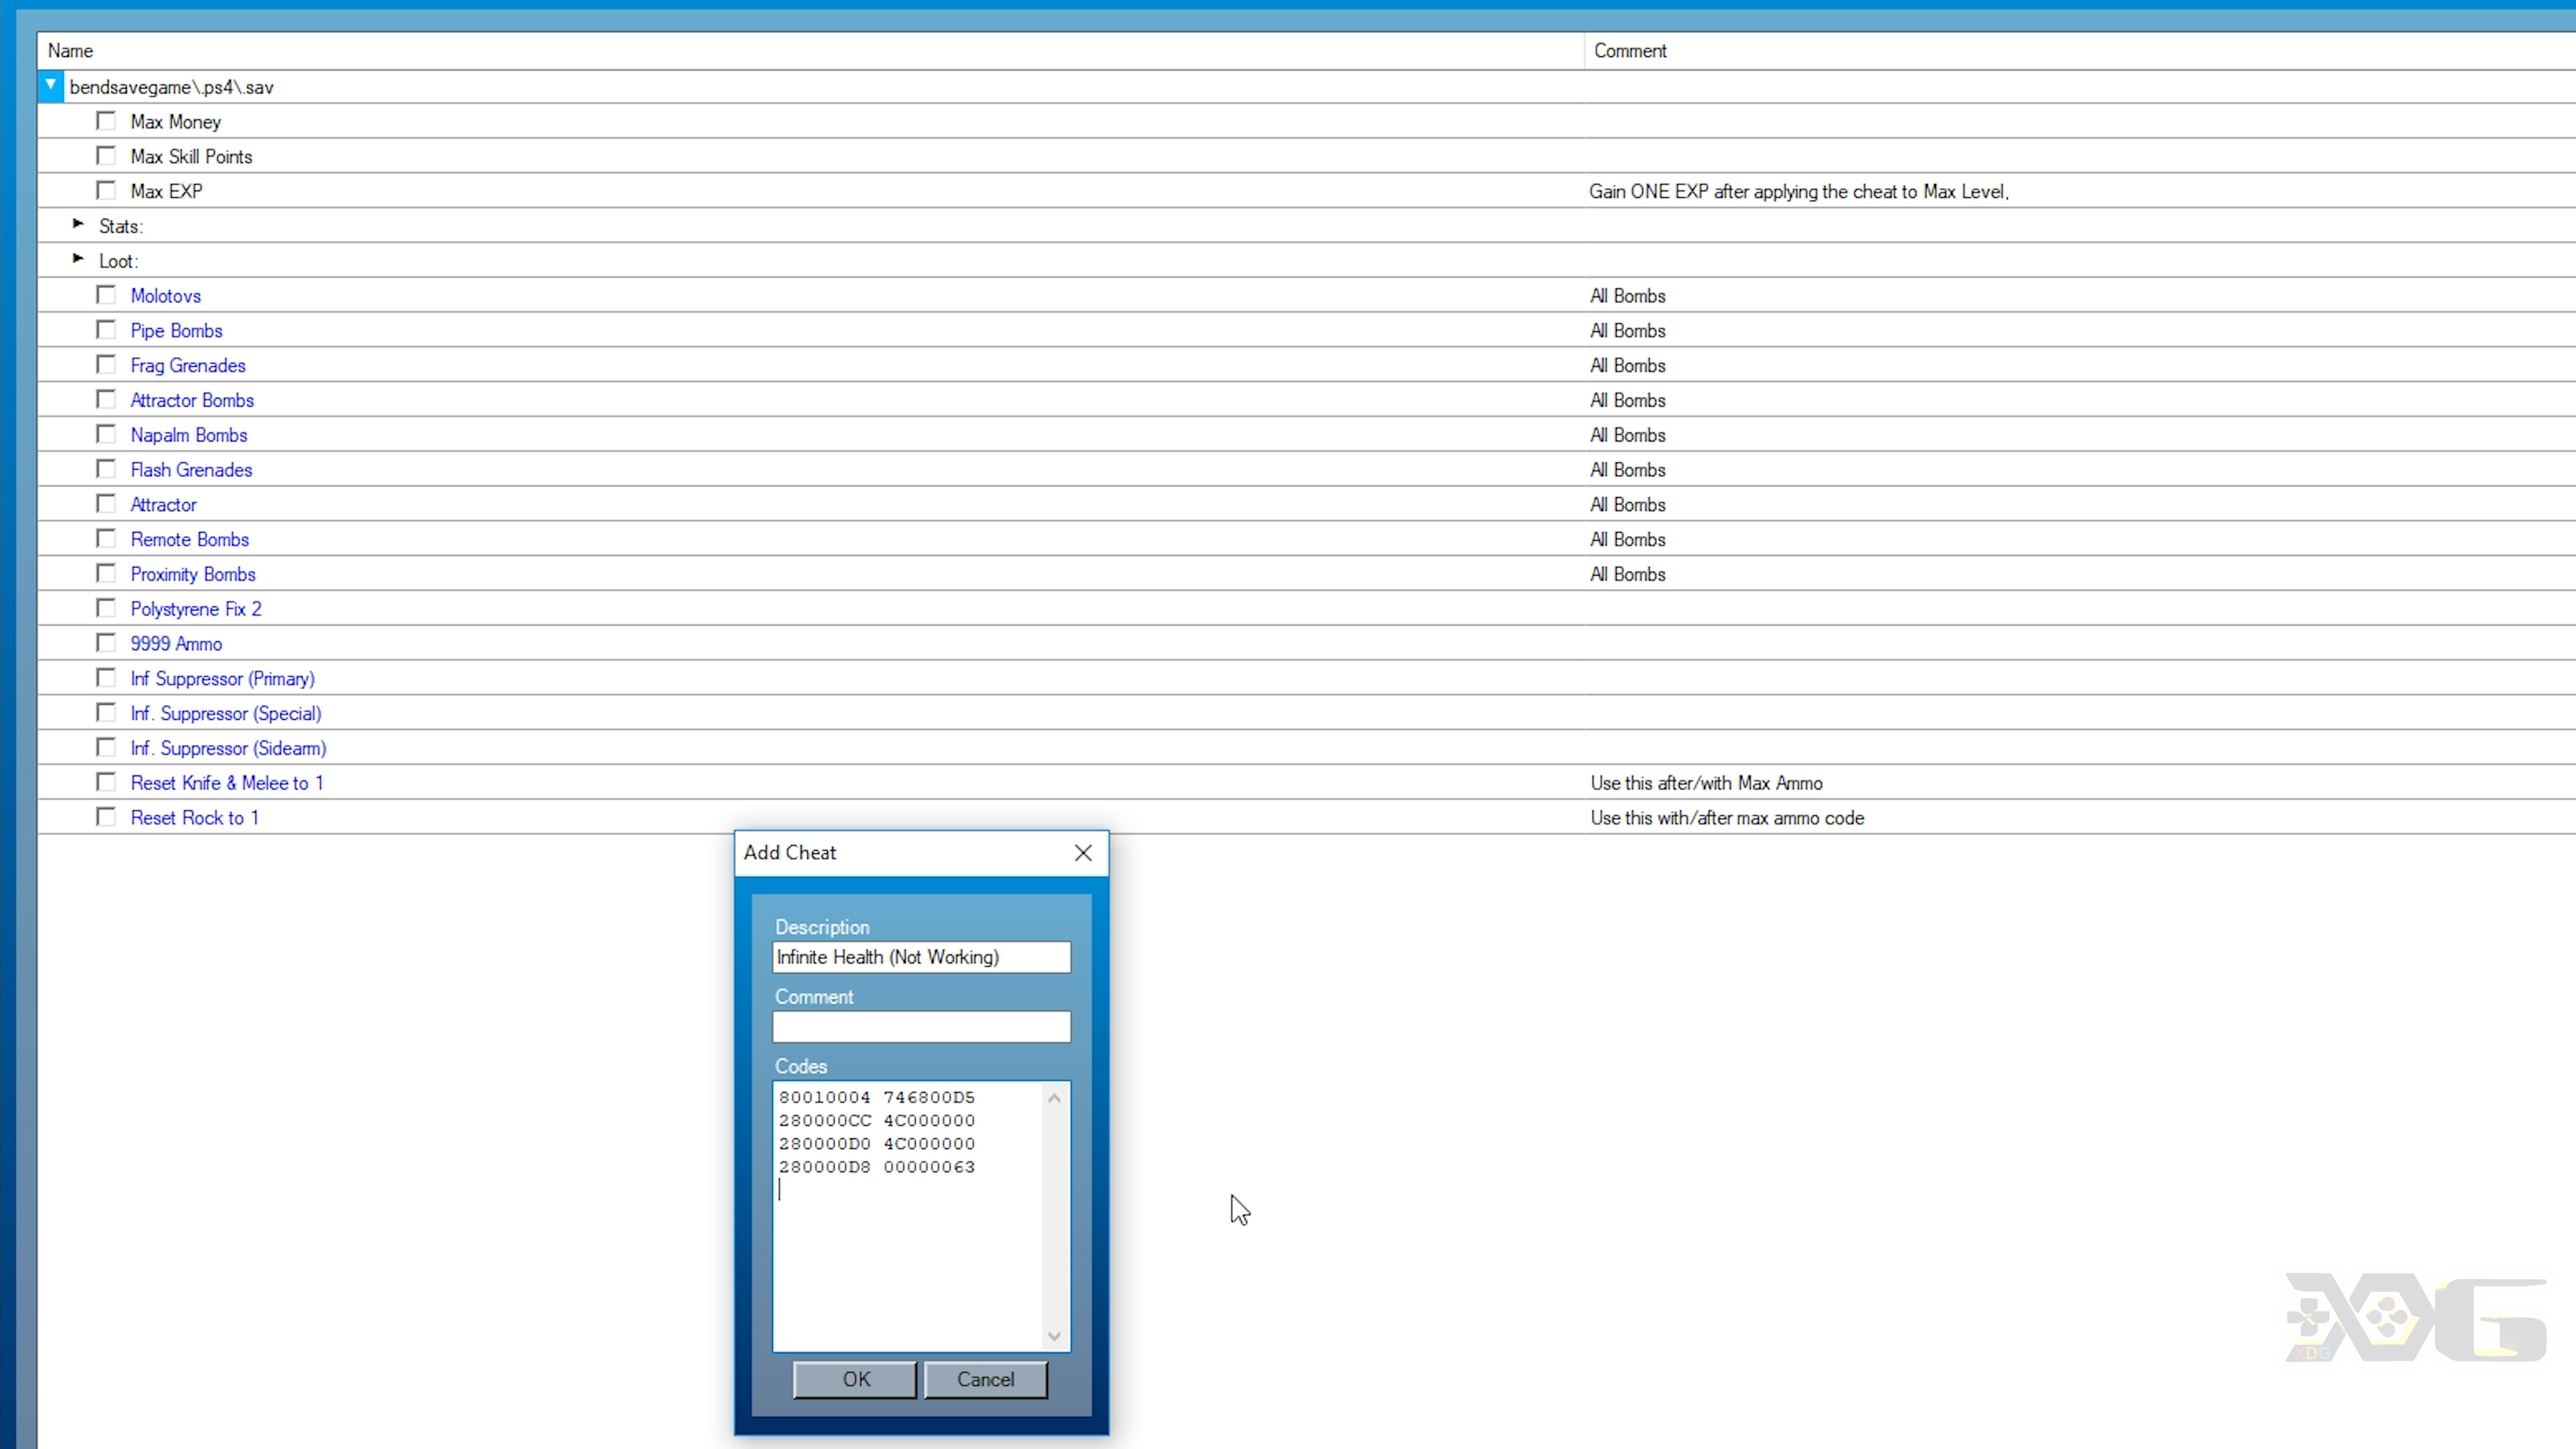Screen dimensions: 2576x1449
Task: Select Reset Rock to 1 cheat entry
Action: [x=195, y=817]
